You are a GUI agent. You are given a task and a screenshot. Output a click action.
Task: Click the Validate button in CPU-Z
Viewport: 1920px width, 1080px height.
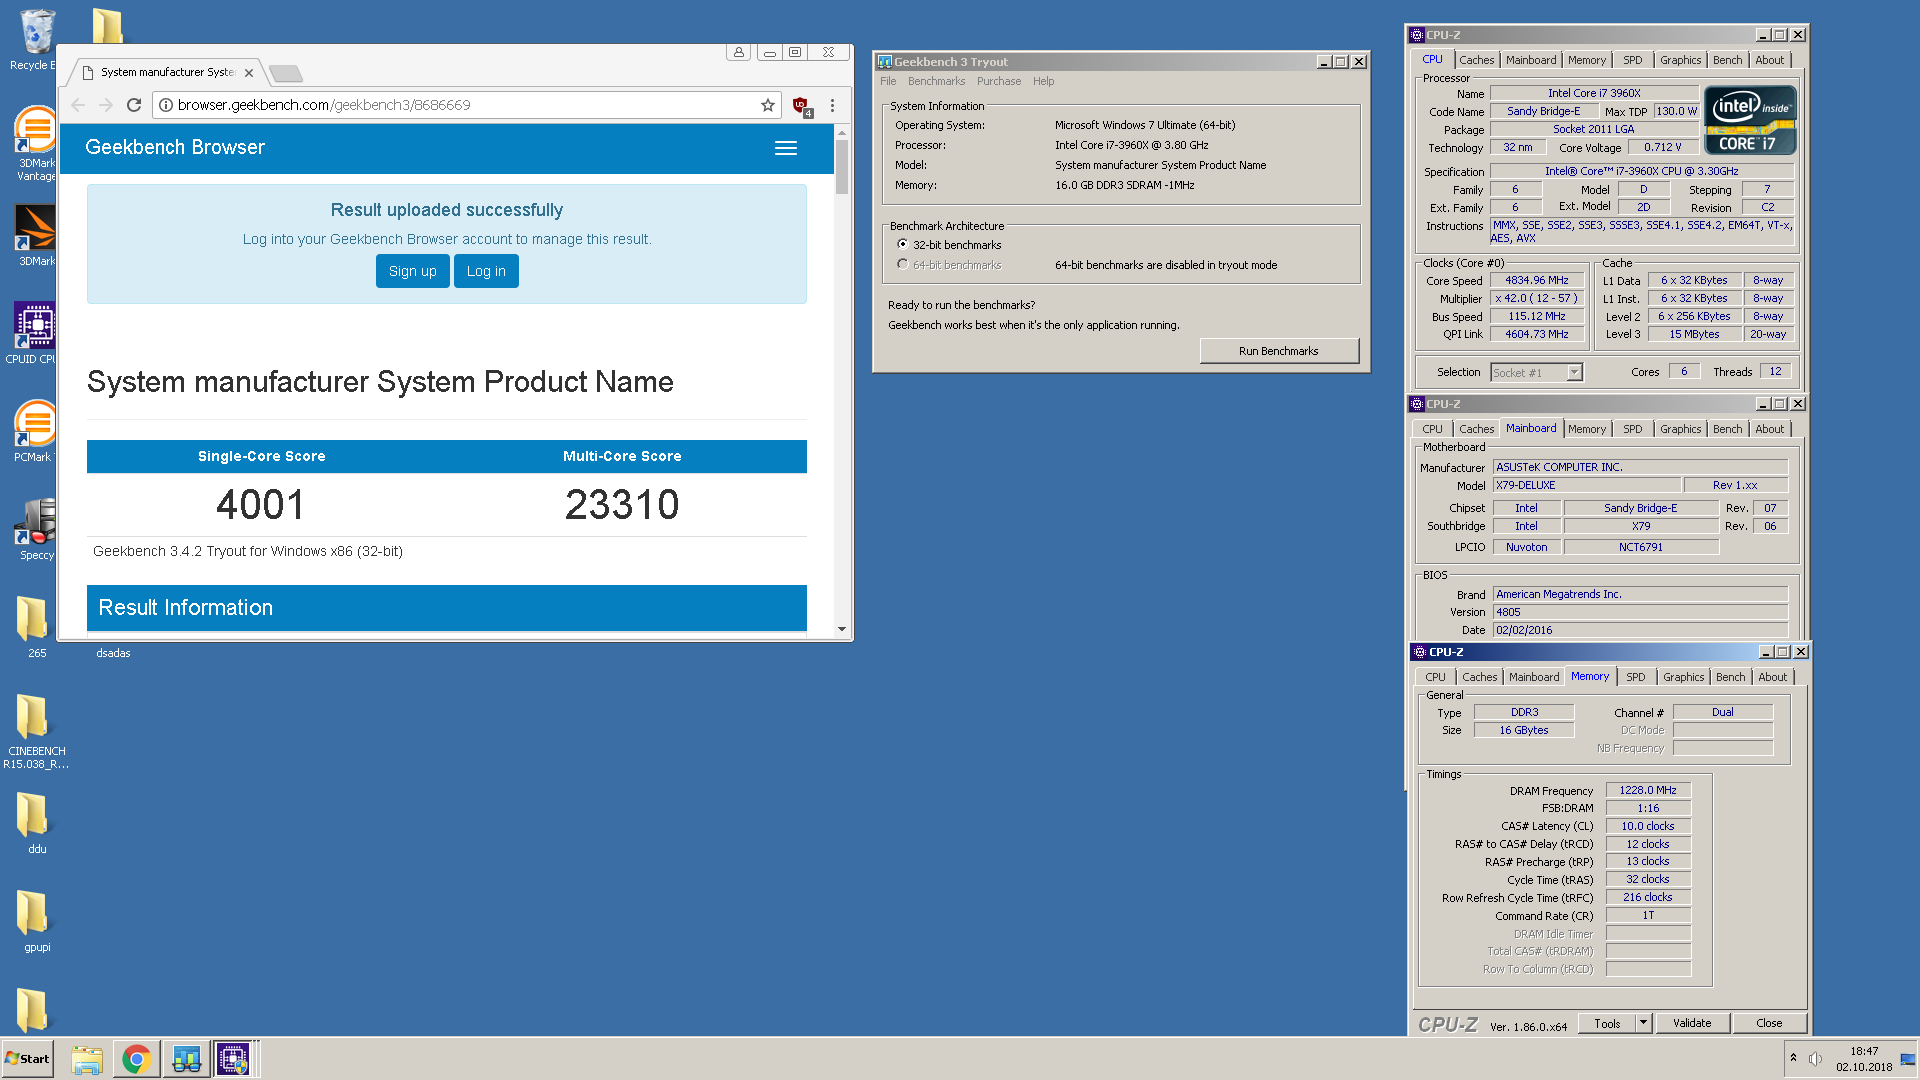1692,1023
